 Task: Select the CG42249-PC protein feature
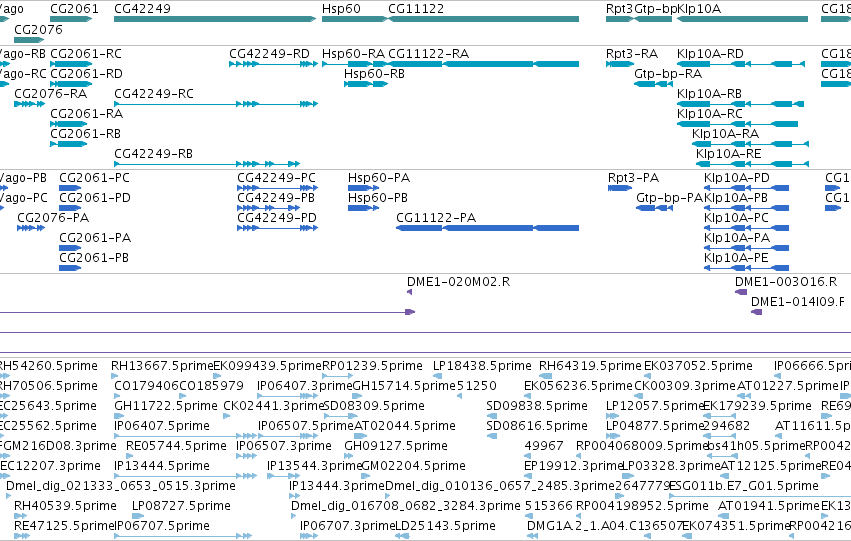(x=277, y=188)
